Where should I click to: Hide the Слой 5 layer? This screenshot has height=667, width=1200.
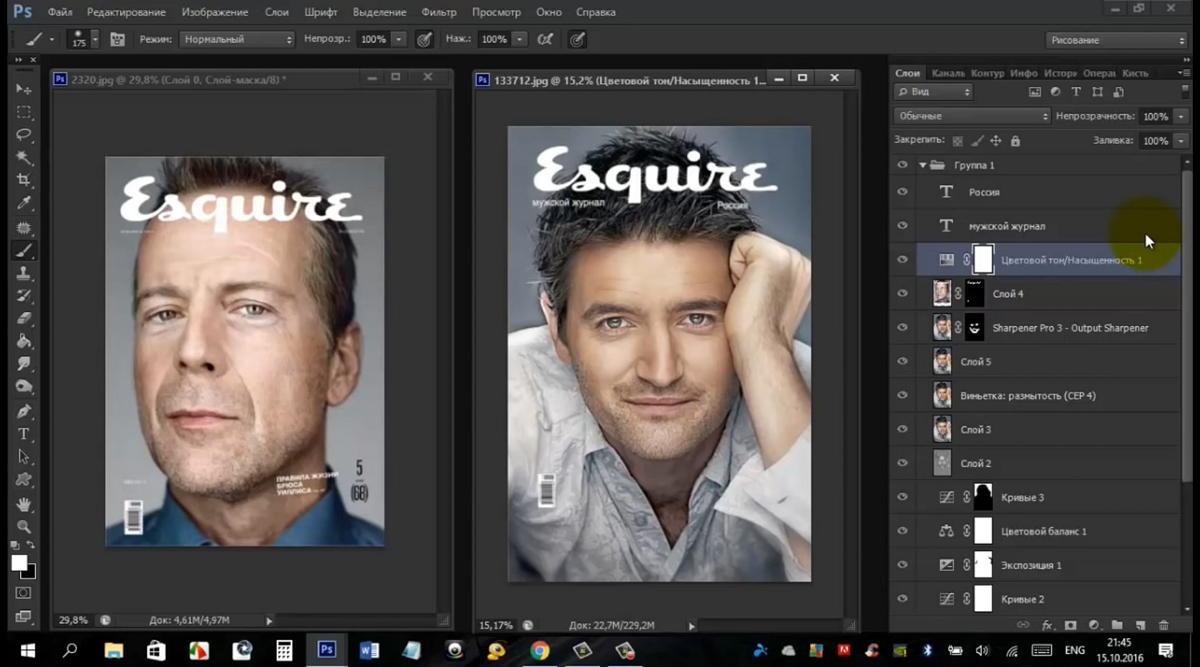click(x=902, y=362)
